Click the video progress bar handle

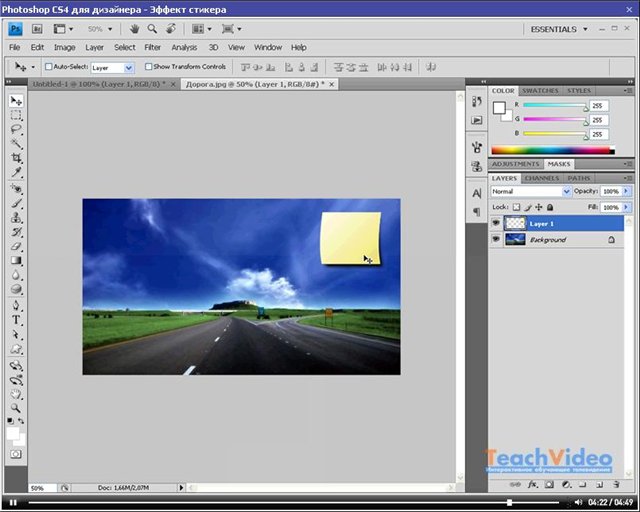pos(509,503)
